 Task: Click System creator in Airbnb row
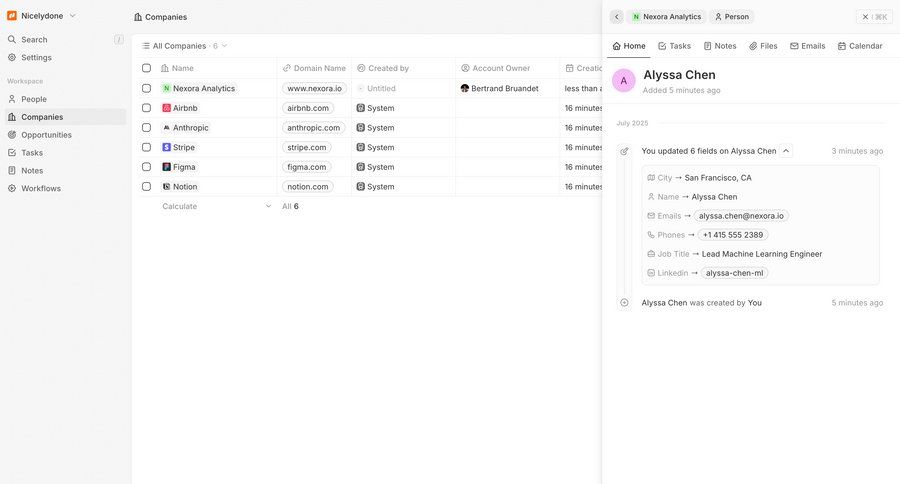375,108
